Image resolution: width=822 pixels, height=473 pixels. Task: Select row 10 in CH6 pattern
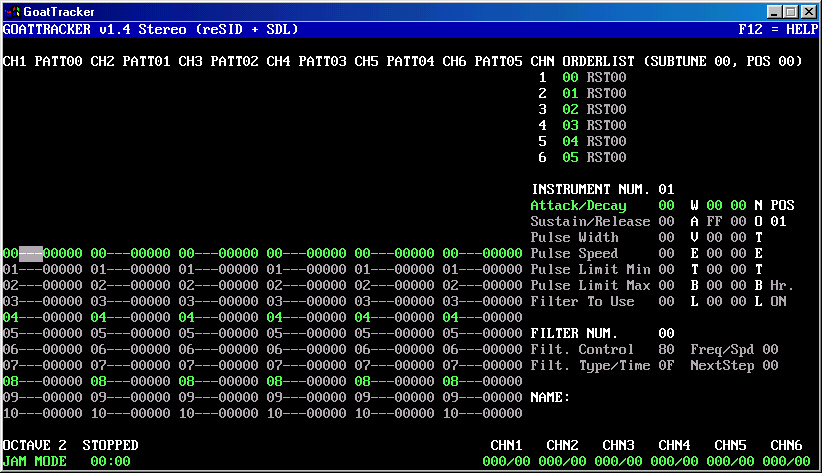(483, 413)
